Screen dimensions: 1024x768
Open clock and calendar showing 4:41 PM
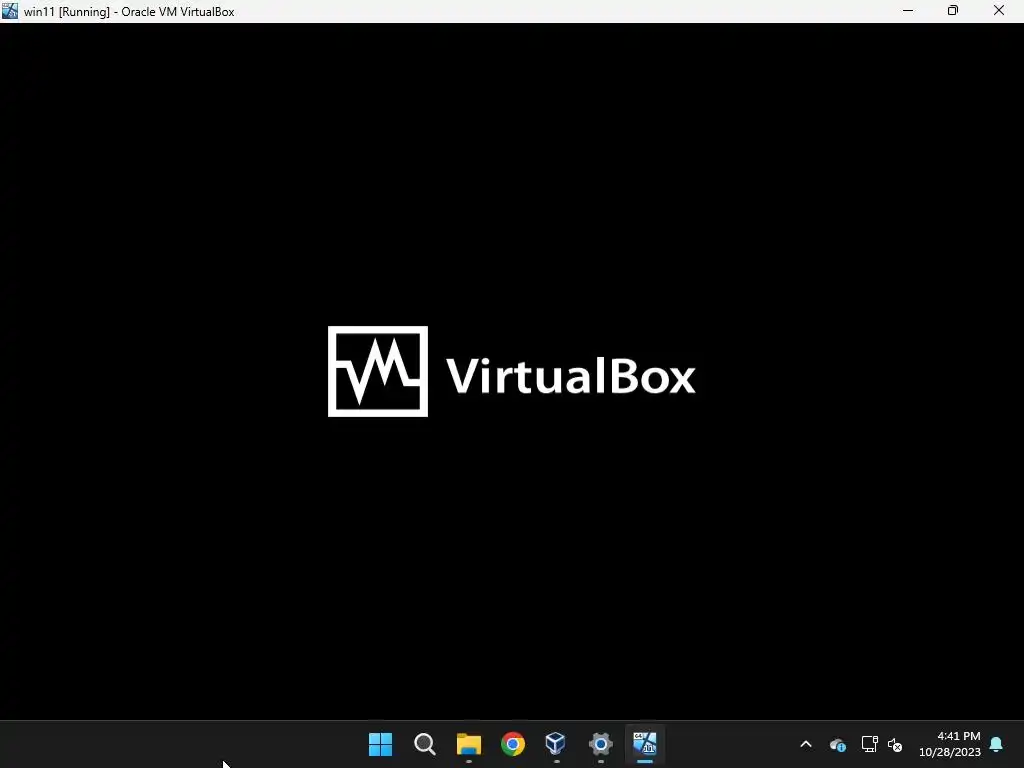tap(950, 744)
